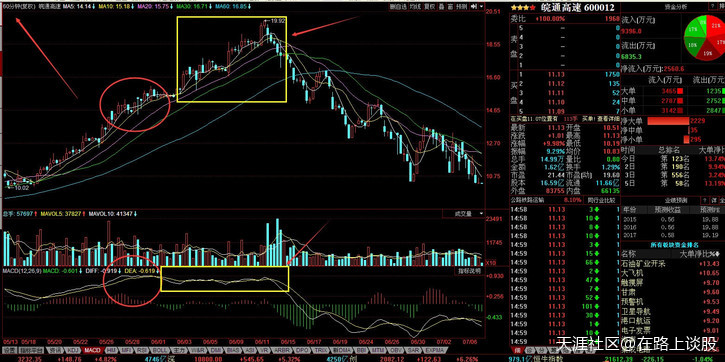Click the 60分钟(复权) period label

coord(18,7)
